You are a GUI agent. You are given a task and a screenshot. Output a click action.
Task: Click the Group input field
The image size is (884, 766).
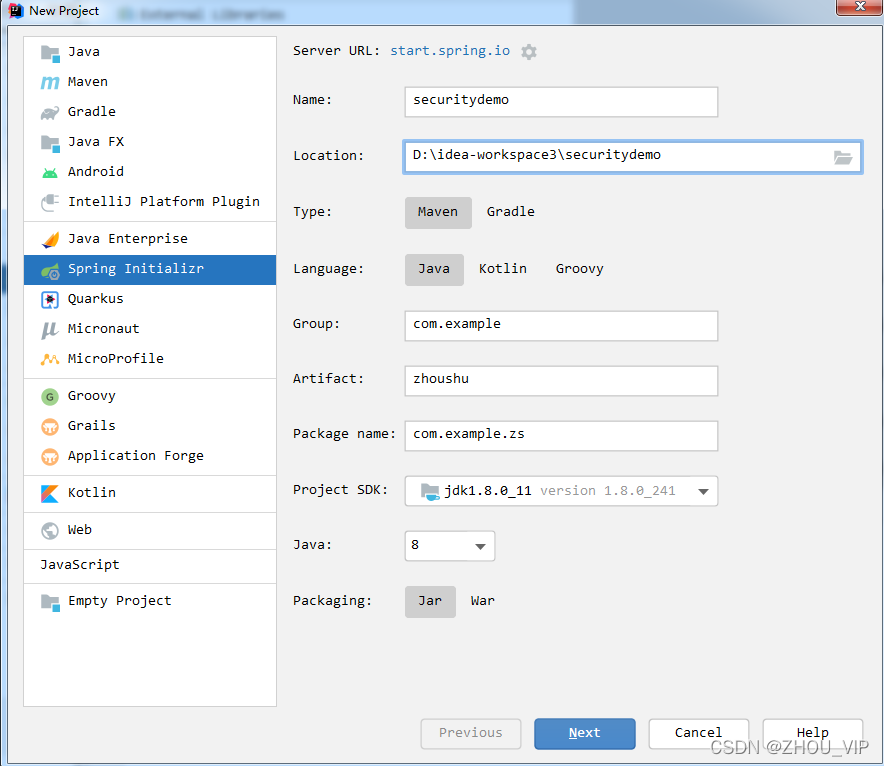561,326
